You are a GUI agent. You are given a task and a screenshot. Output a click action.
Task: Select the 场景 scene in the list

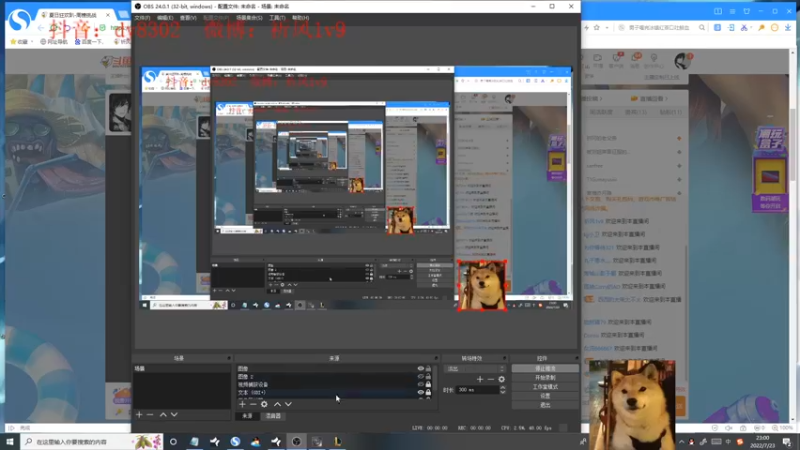click(181, 368)
